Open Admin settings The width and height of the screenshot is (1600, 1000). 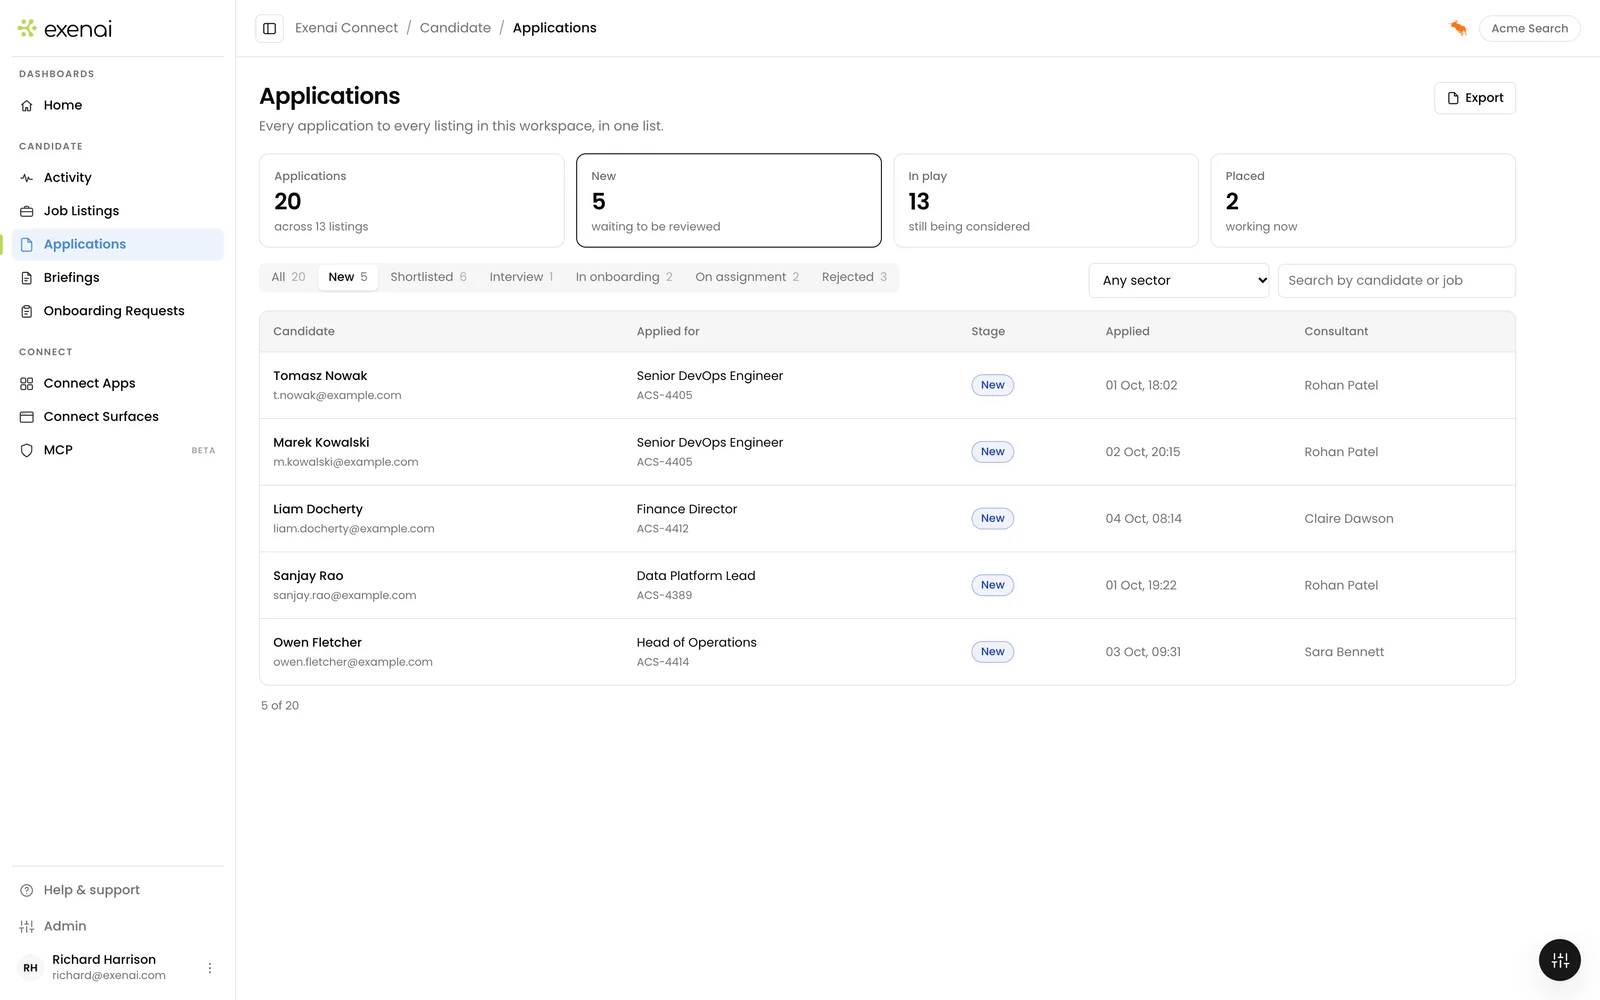[x=118, y=926]
